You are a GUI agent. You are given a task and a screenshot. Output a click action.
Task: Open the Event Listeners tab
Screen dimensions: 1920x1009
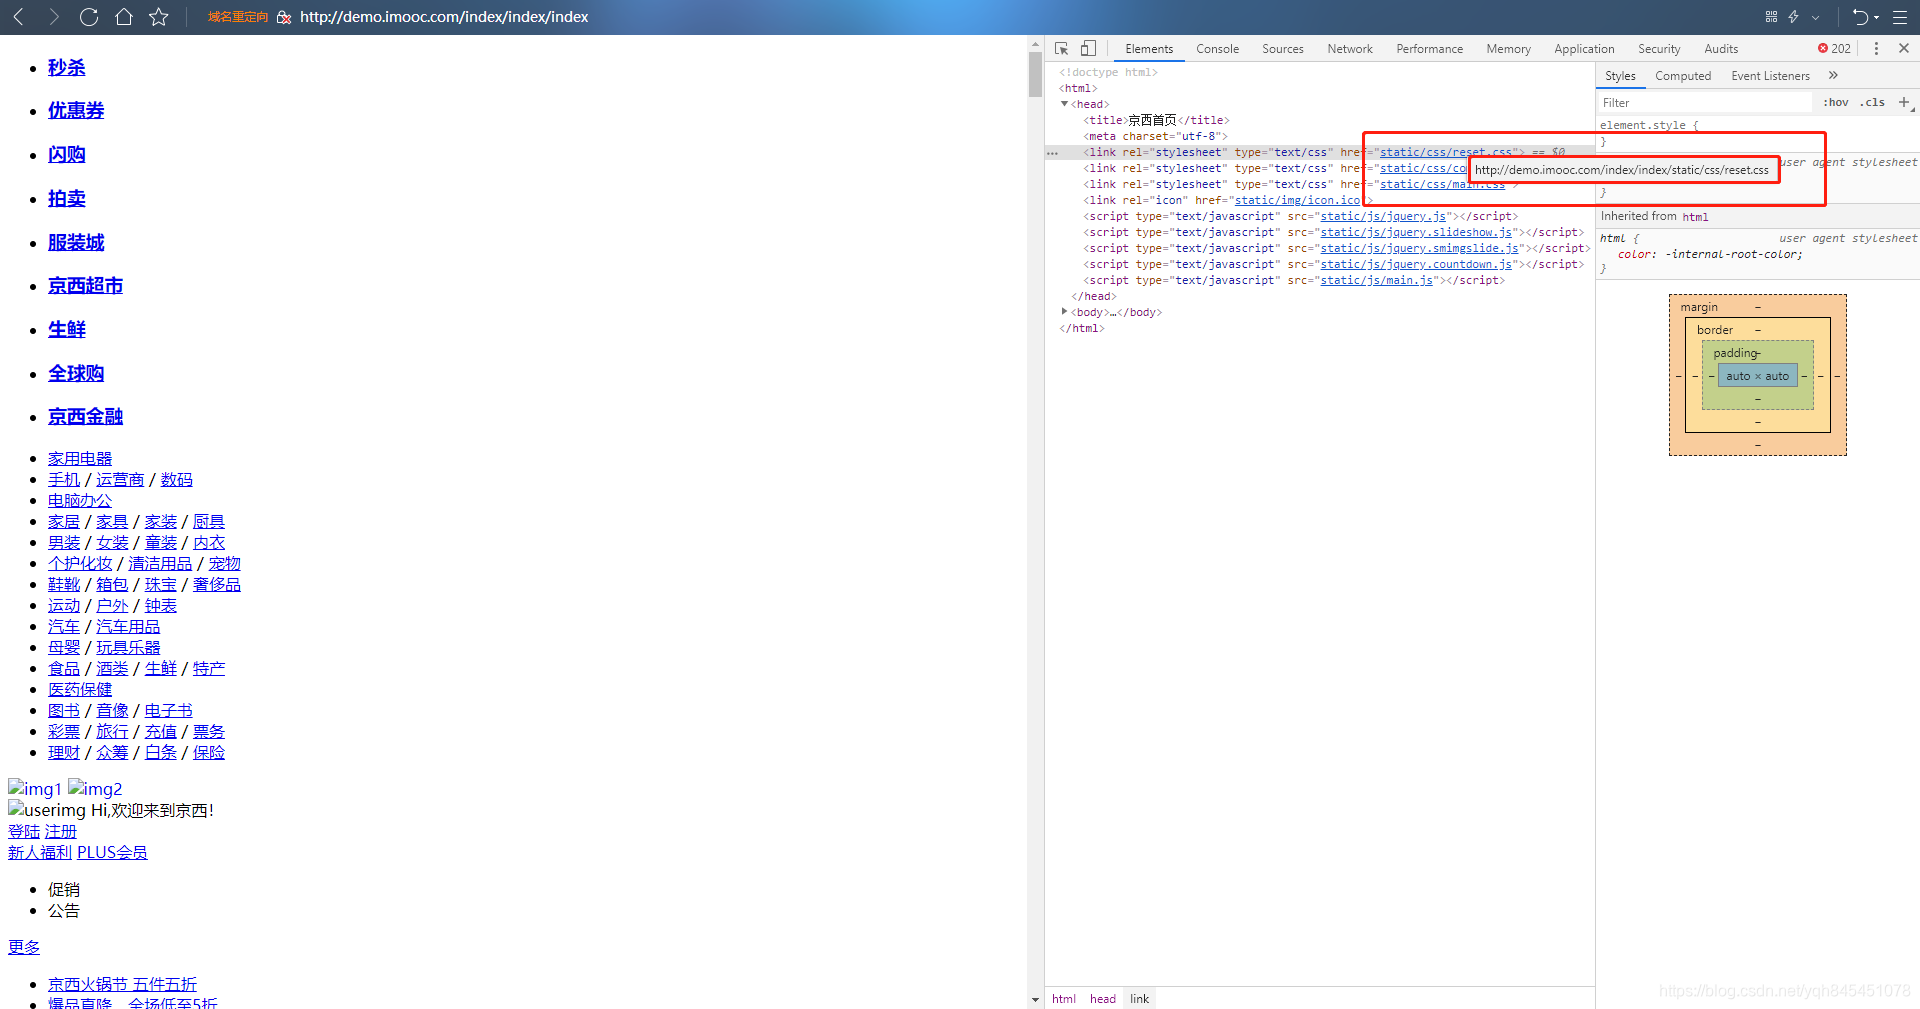click(x=1770, y=75)
